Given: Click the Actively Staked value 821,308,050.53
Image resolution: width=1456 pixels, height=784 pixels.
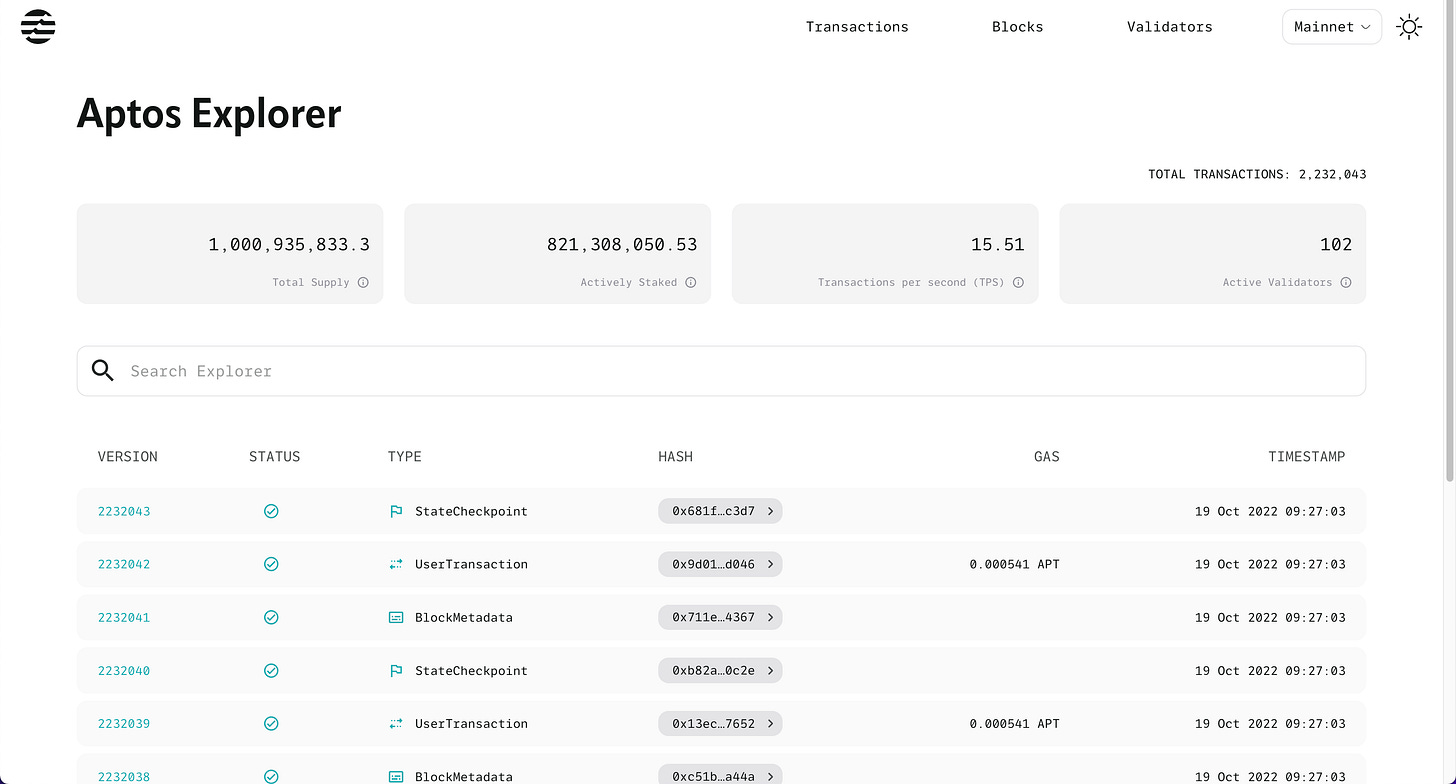Looking at the screenshot, I should pos(622,245).
